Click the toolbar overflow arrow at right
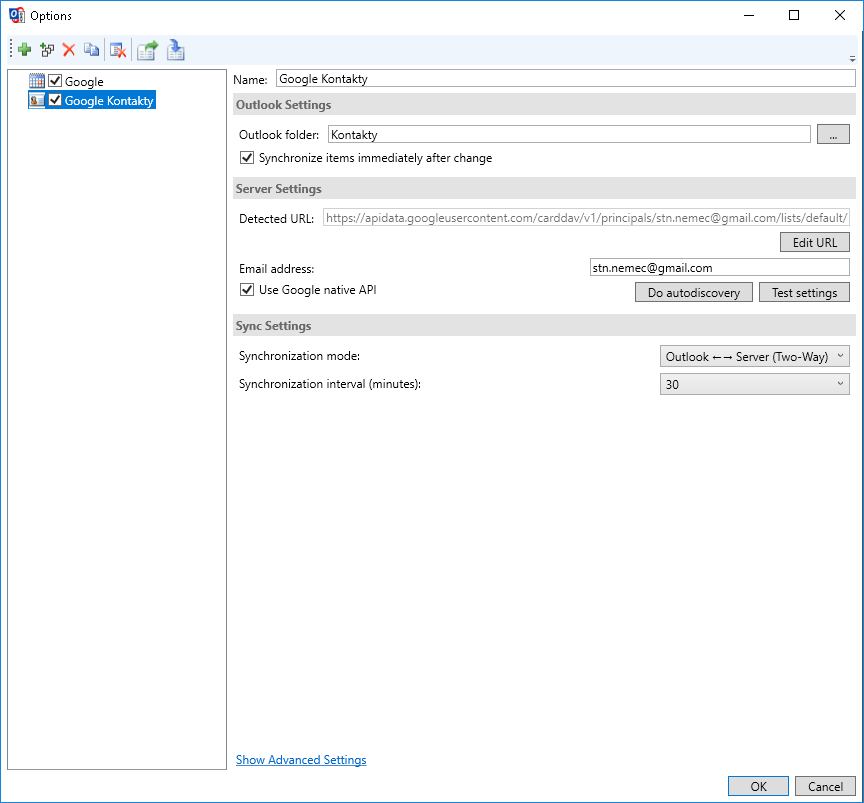The width and height of the screenshot is (864, 803). point(852,59)
